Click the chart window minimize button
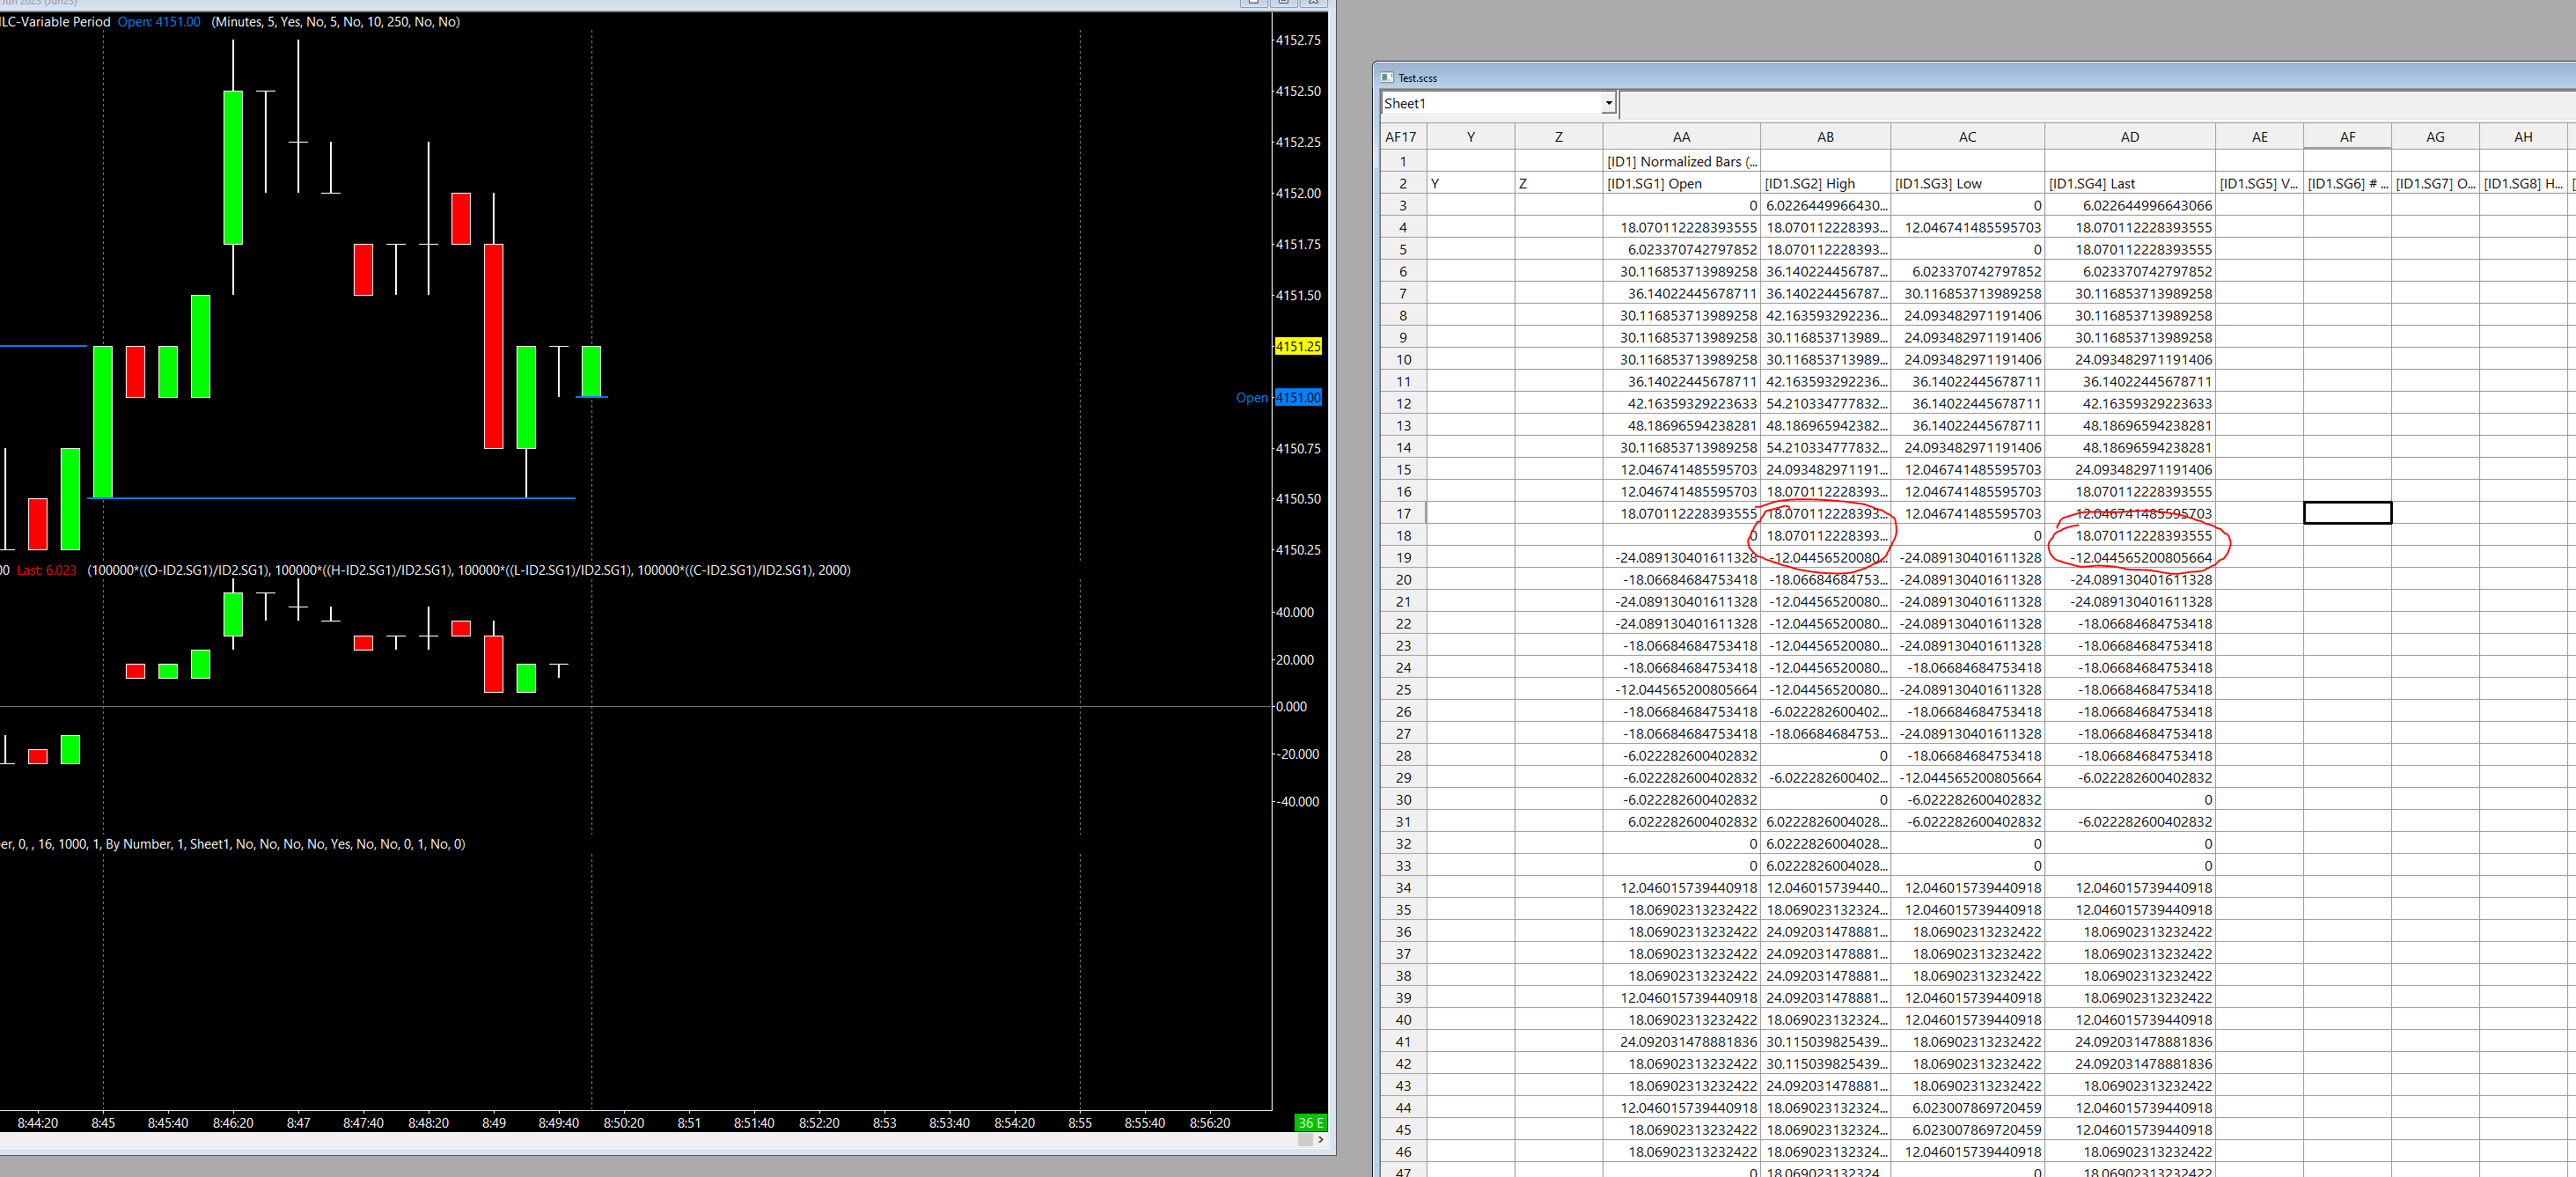2576x1177 pixels. [x=1253, y=3]
